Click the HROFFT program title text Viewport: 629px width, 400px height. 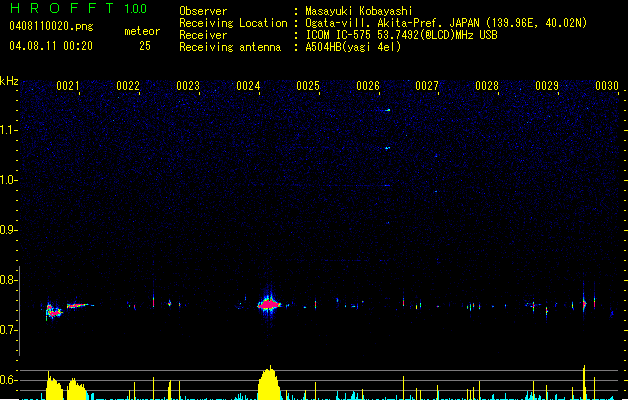click(62, 8)
